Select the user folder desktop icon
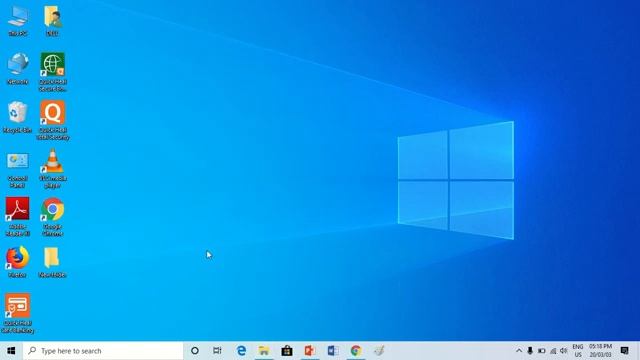The width and height of the screenshot is (640, 360). coord(52,21)
